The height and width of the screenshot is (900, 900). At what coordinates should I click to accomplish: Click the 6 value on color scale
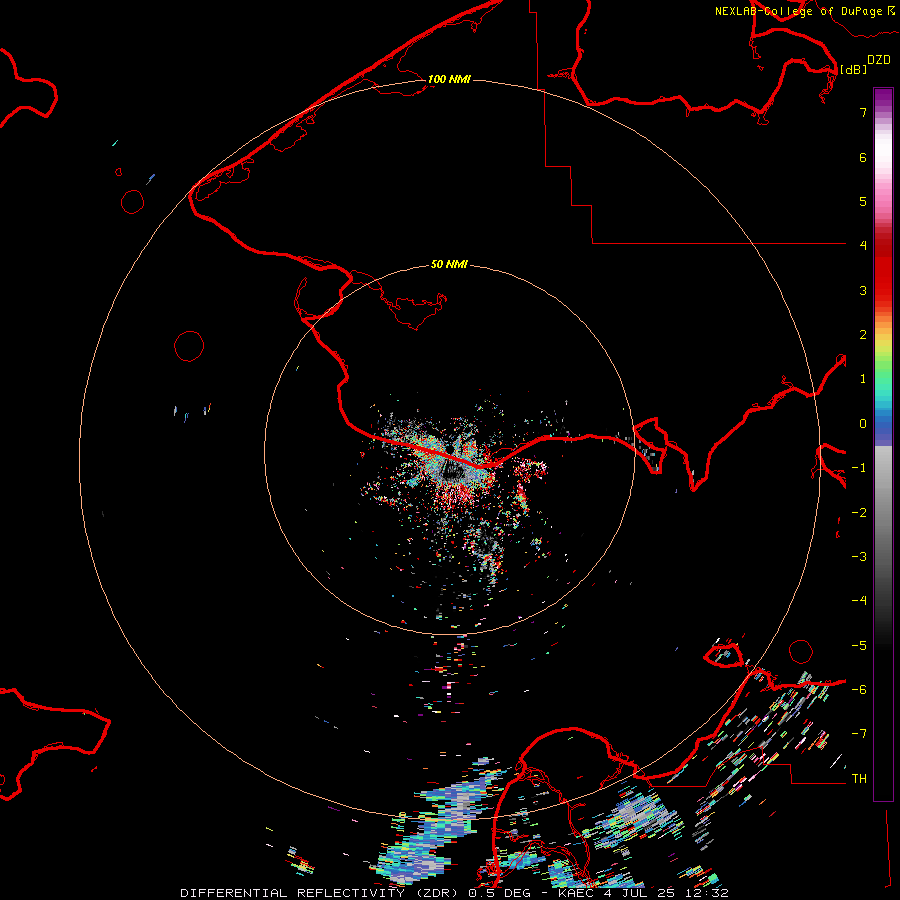863,157
